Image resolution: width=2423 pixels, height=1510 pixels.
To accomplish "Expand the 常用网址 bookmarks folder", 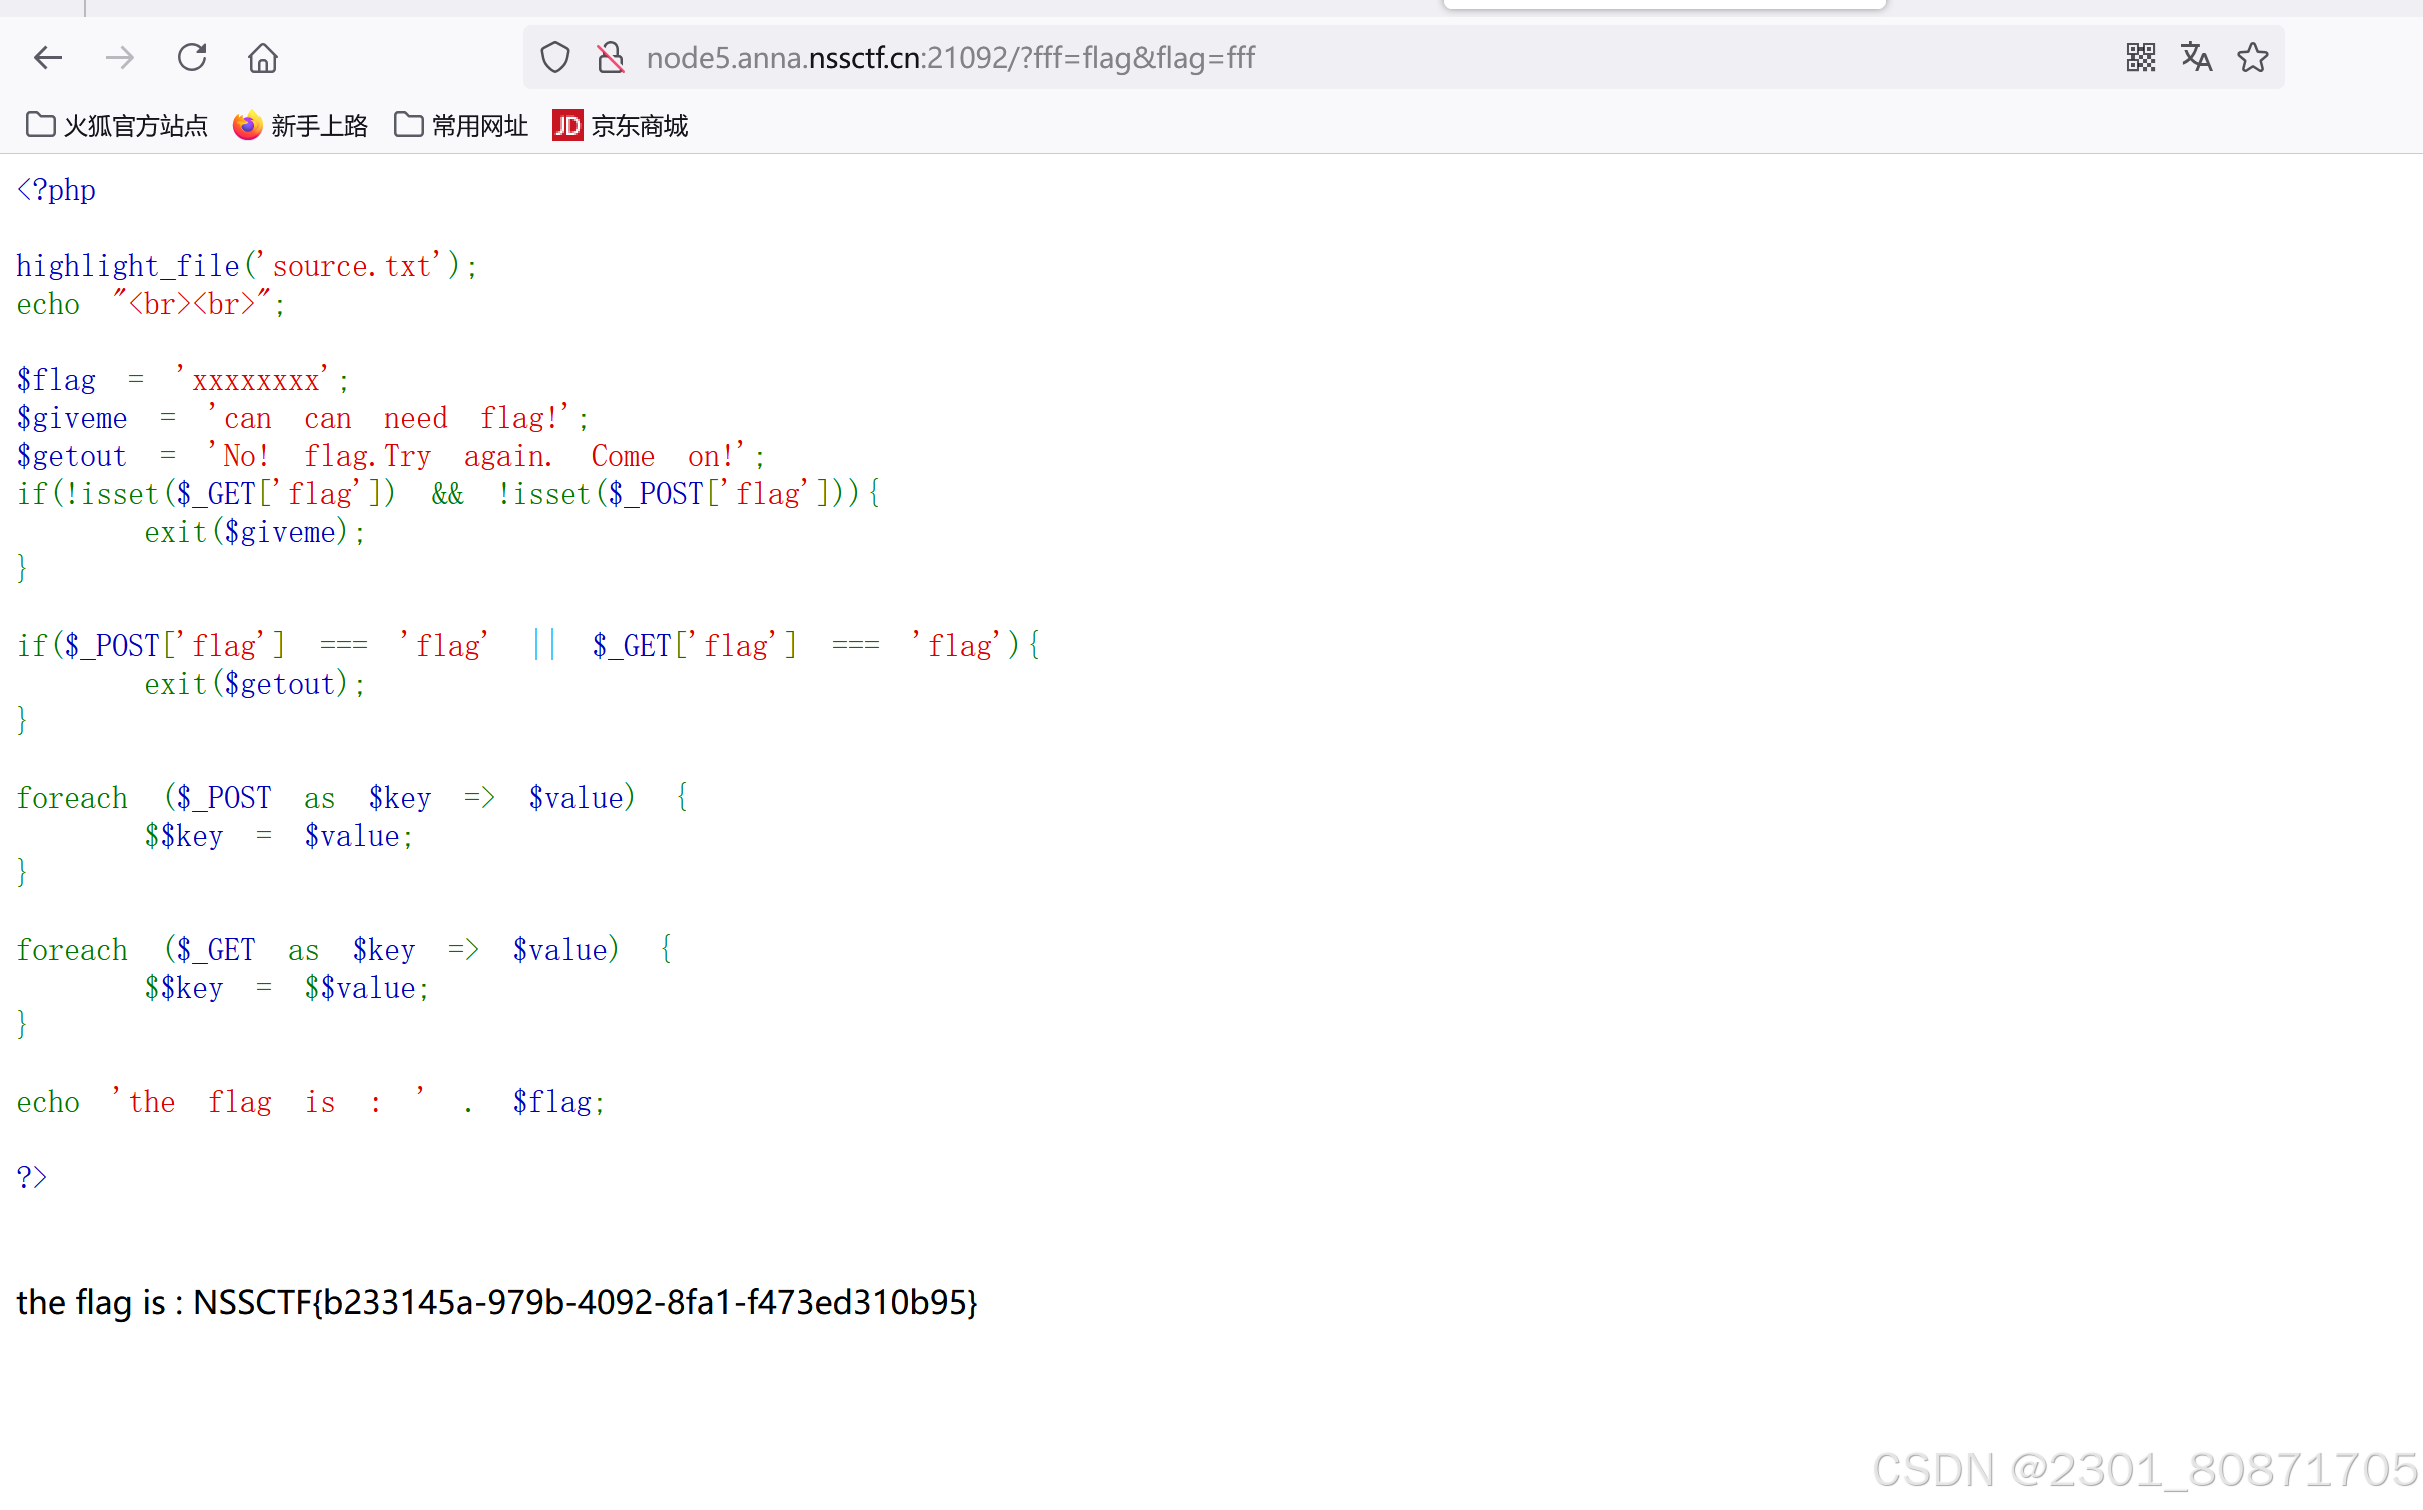I will coord(461,126).
